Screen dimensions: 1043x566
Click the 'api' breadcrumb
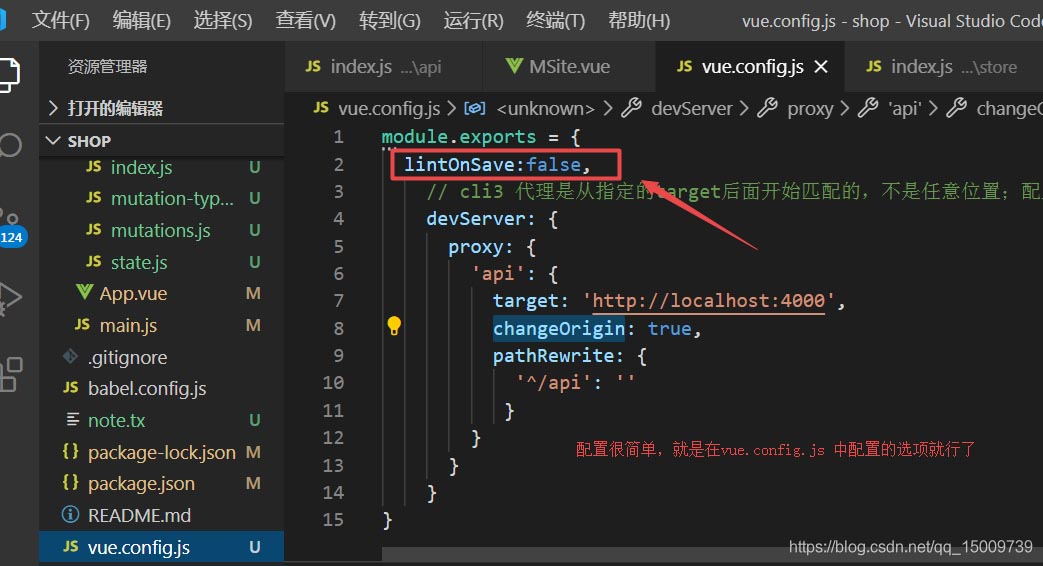[905, 108]
